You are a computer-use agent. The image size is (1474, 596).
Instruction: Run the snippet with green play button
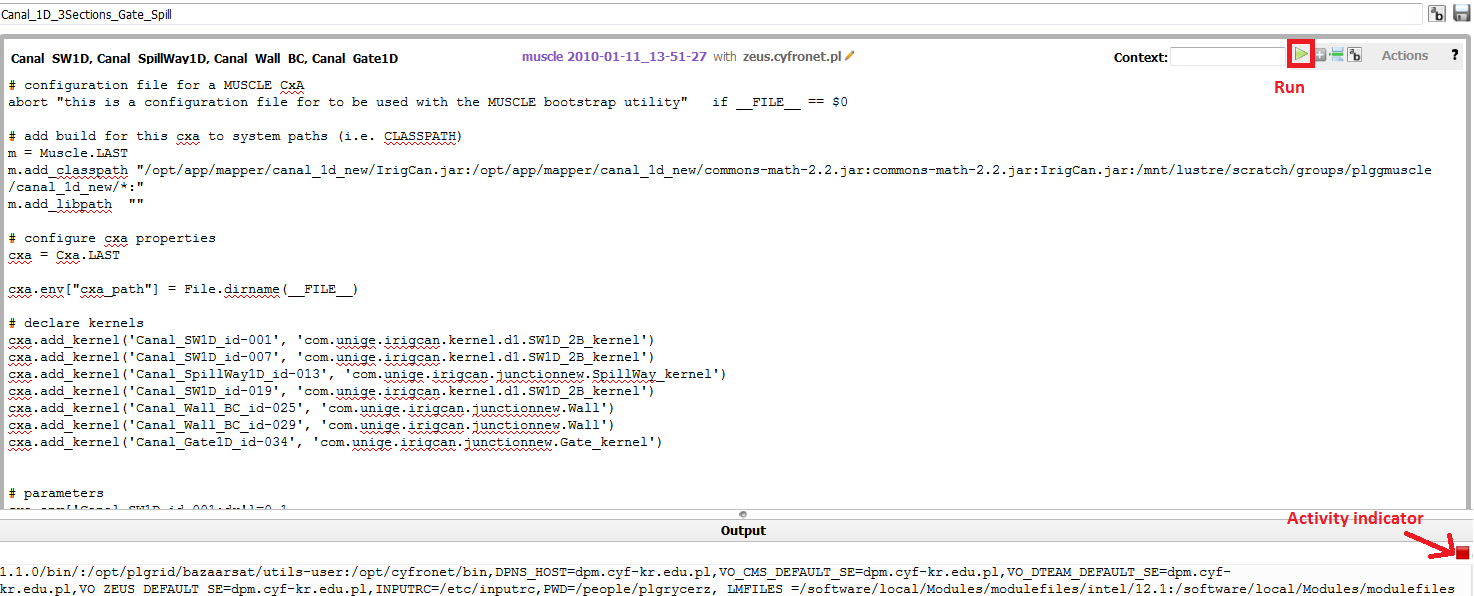coord(1300,55)
